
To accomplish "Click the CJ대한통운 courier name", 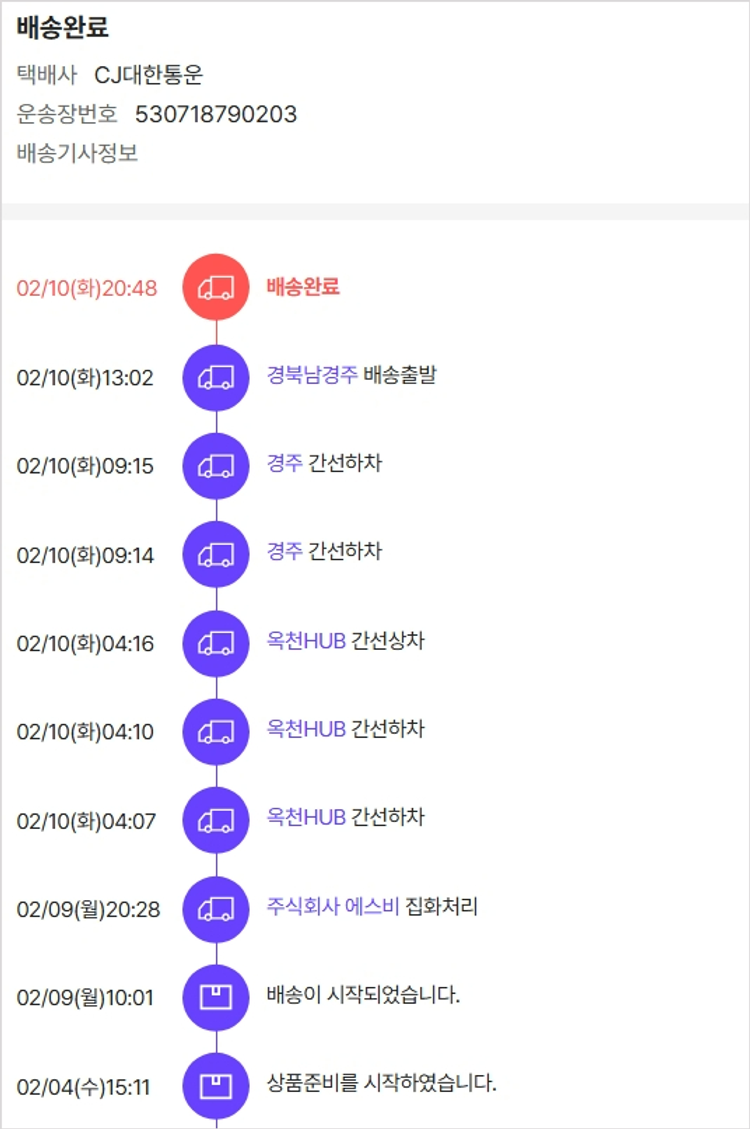I will [149, 75].
